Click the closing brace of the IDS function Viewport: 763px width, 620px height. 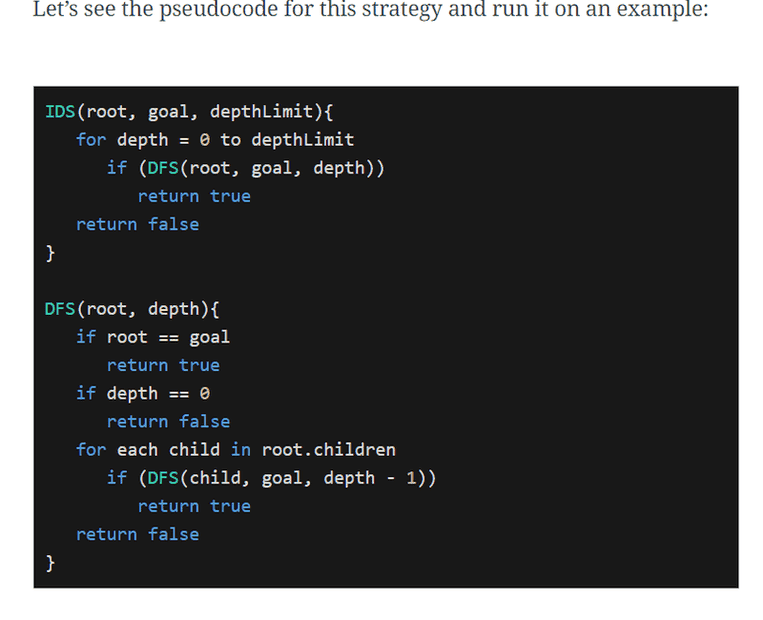50,252
